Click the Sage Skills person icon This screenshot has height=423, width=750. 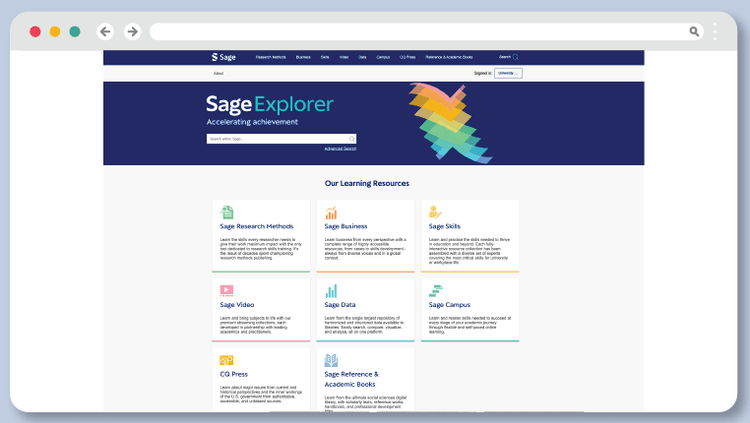pyautogui.click(x=435, y=212)
